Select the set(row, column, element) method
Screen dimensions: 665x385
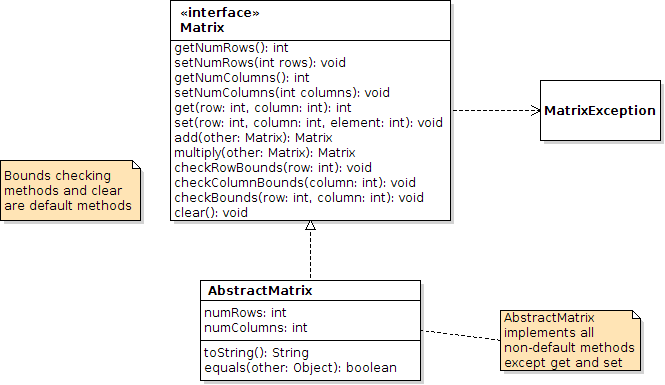pyautogui.click(x=308, y=123)
